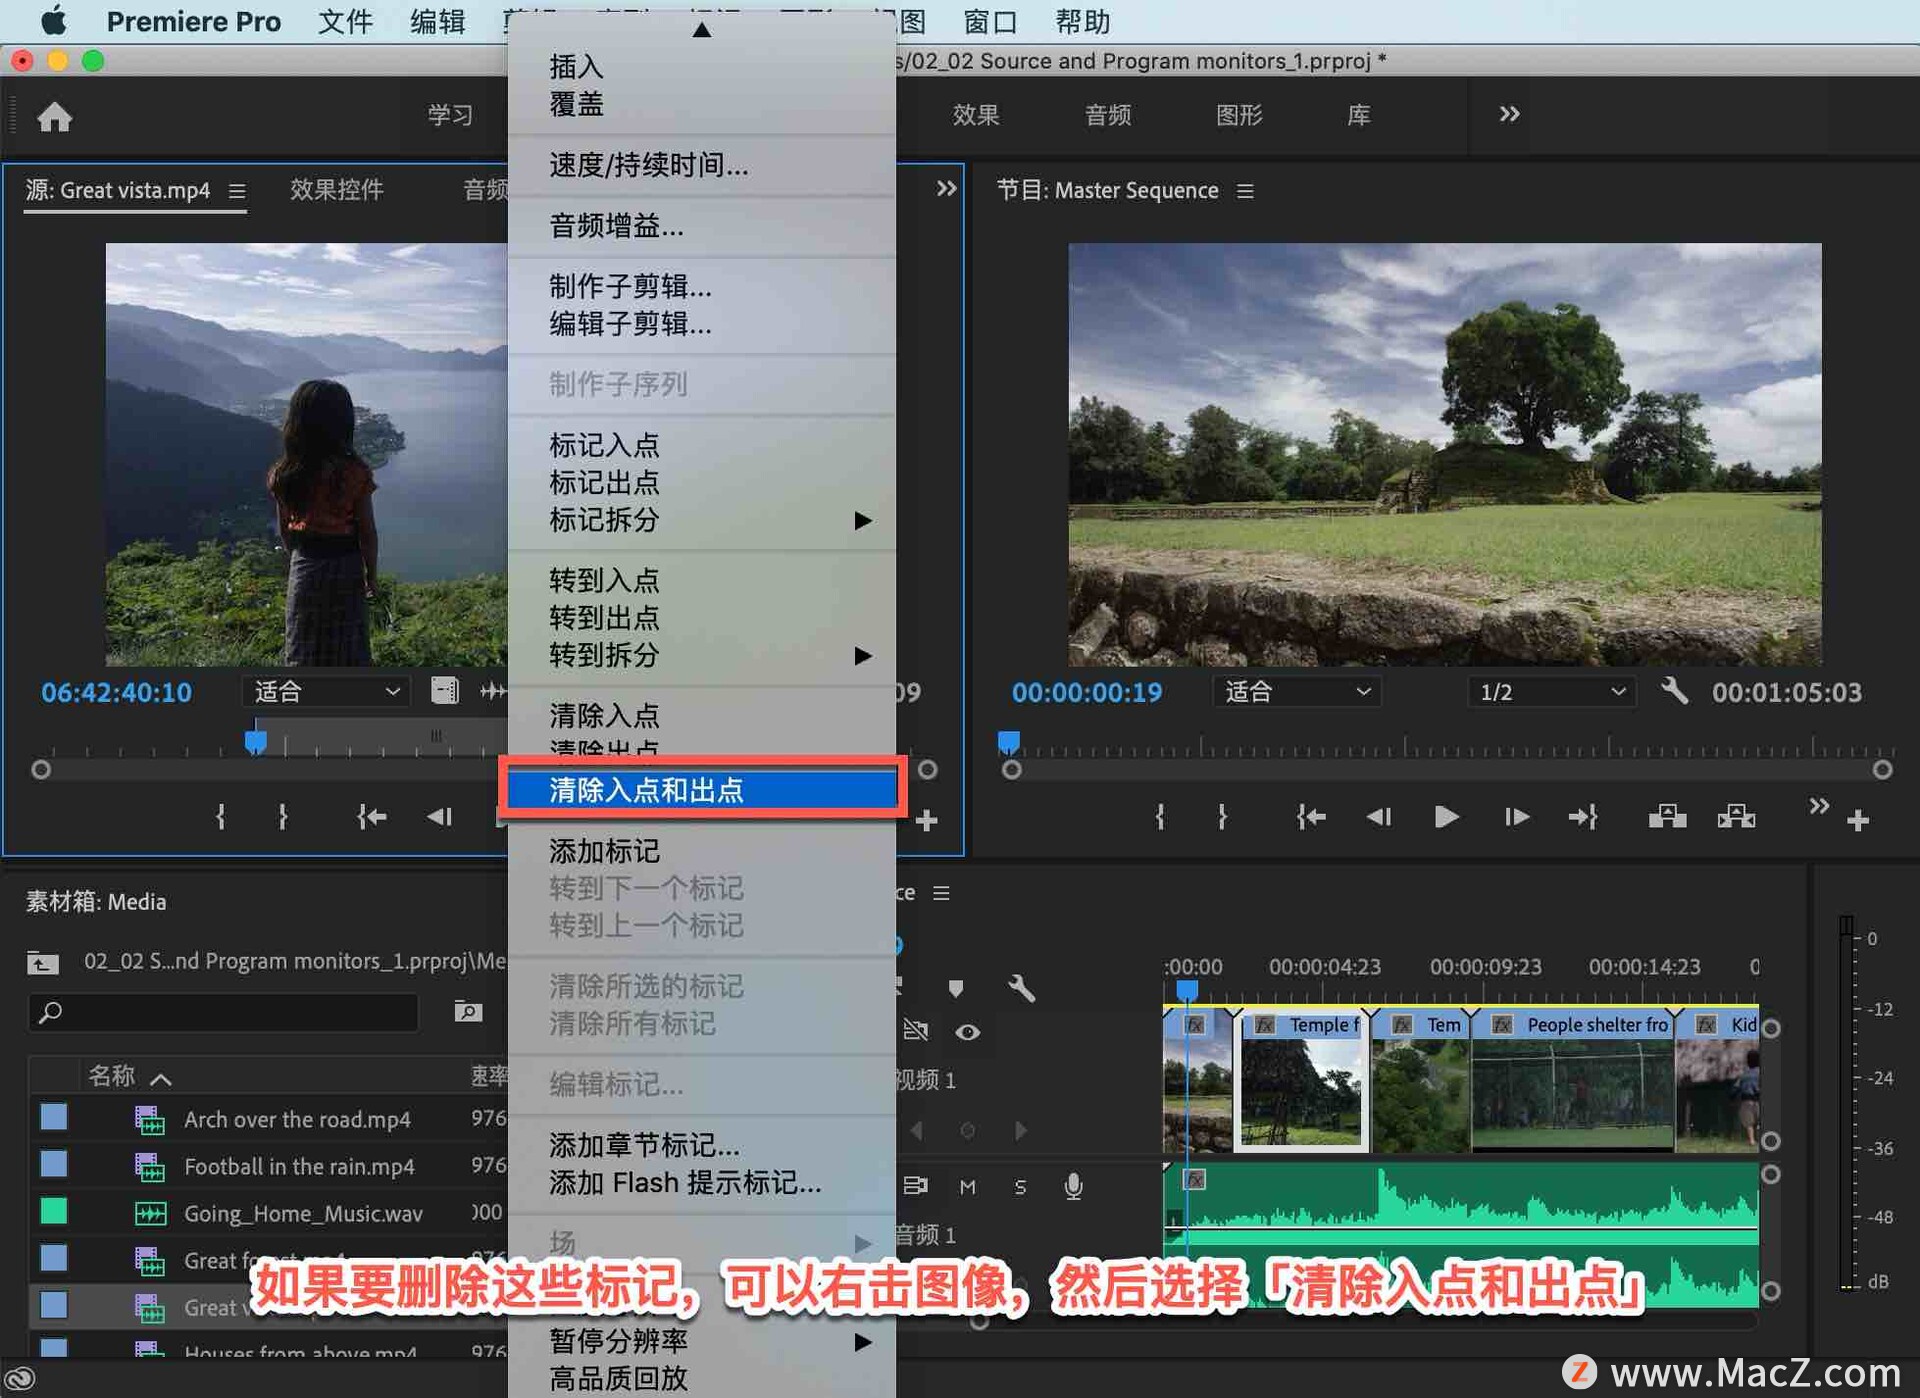Open playback resolution 1/2 dropdown

pyautogui.click(x=1550, y=691)
